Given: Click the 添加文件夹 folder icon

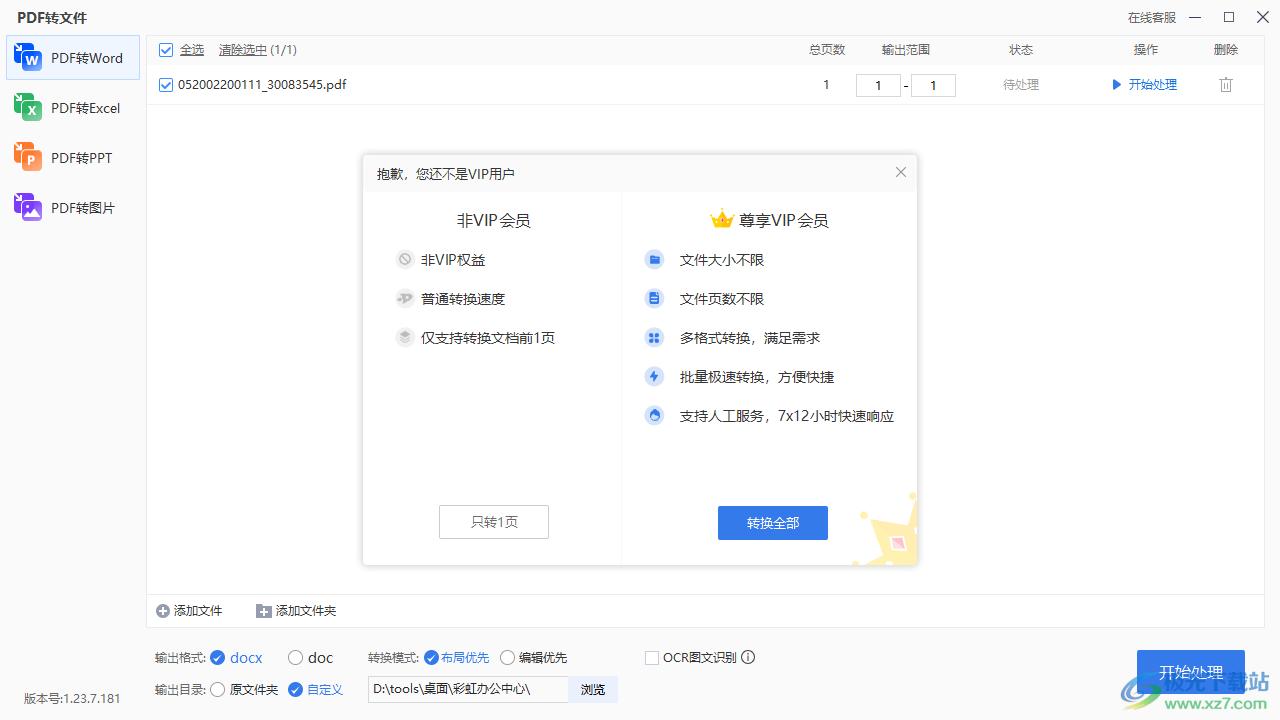Looking at the screenshot, I should tap(264, 611).
